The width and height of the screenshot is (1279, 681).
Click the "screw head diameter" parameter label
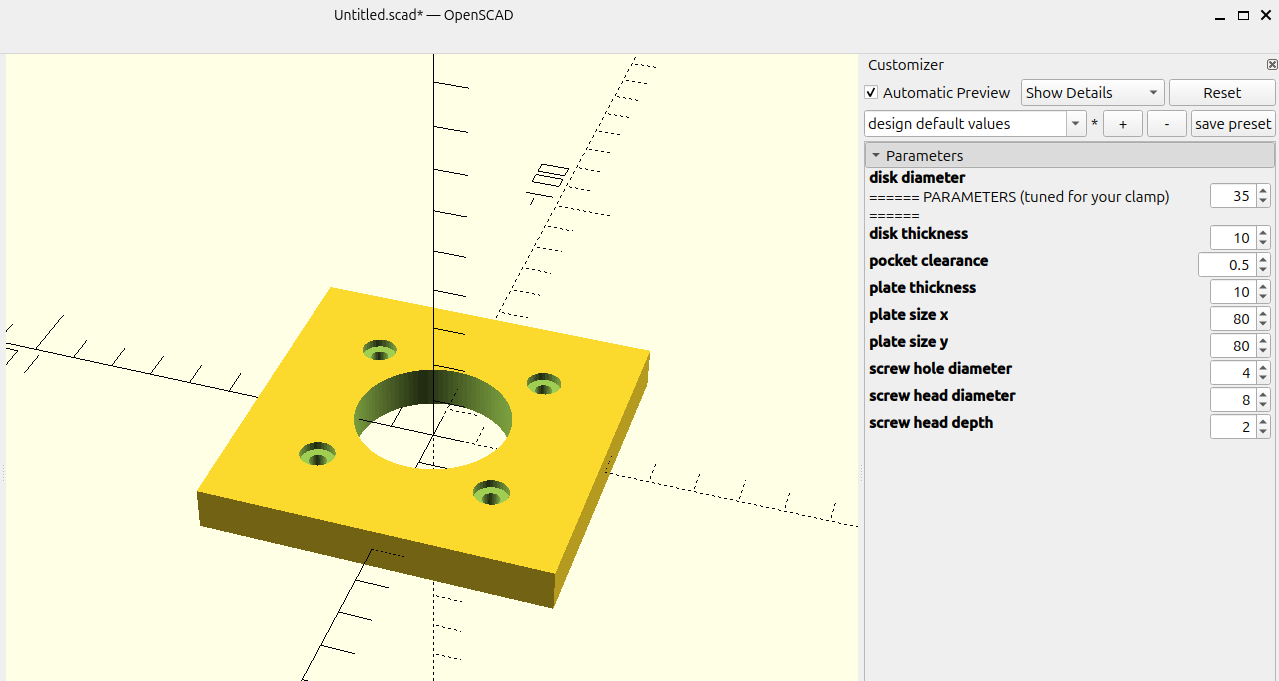[x=942, y=396]
